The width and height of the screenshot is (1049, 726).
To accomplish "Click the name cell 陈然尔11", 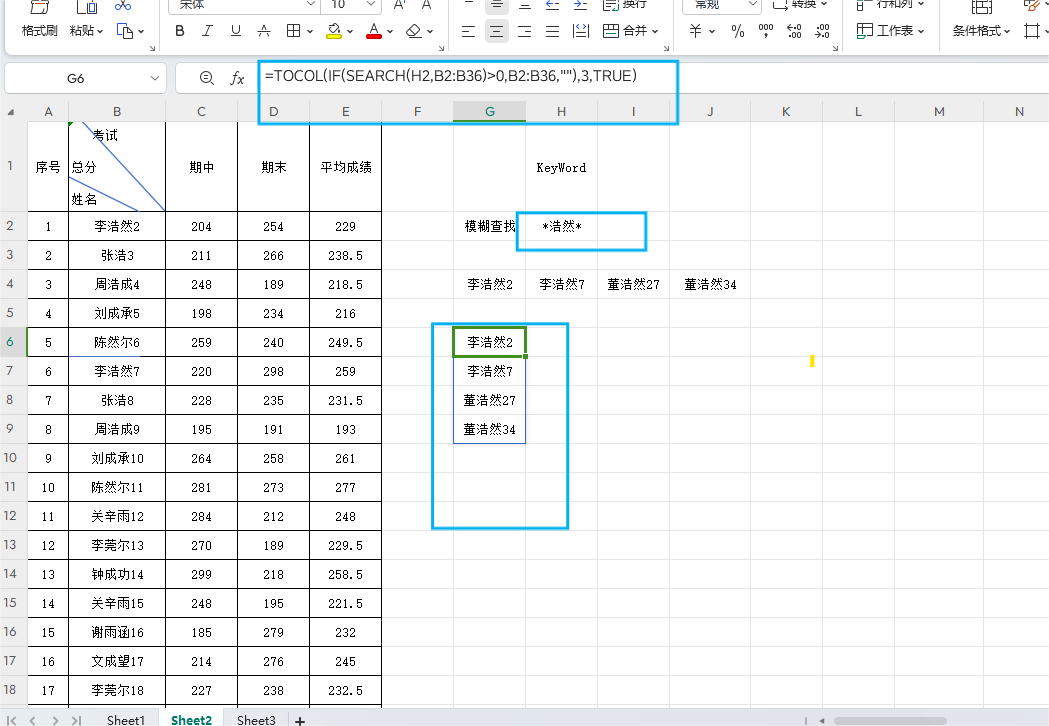I will click(x=117, y=487).
